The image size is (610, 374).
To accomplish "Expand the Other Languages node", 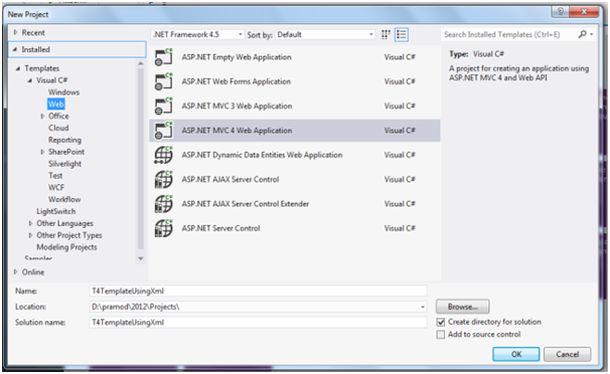I will pos(30,223).
